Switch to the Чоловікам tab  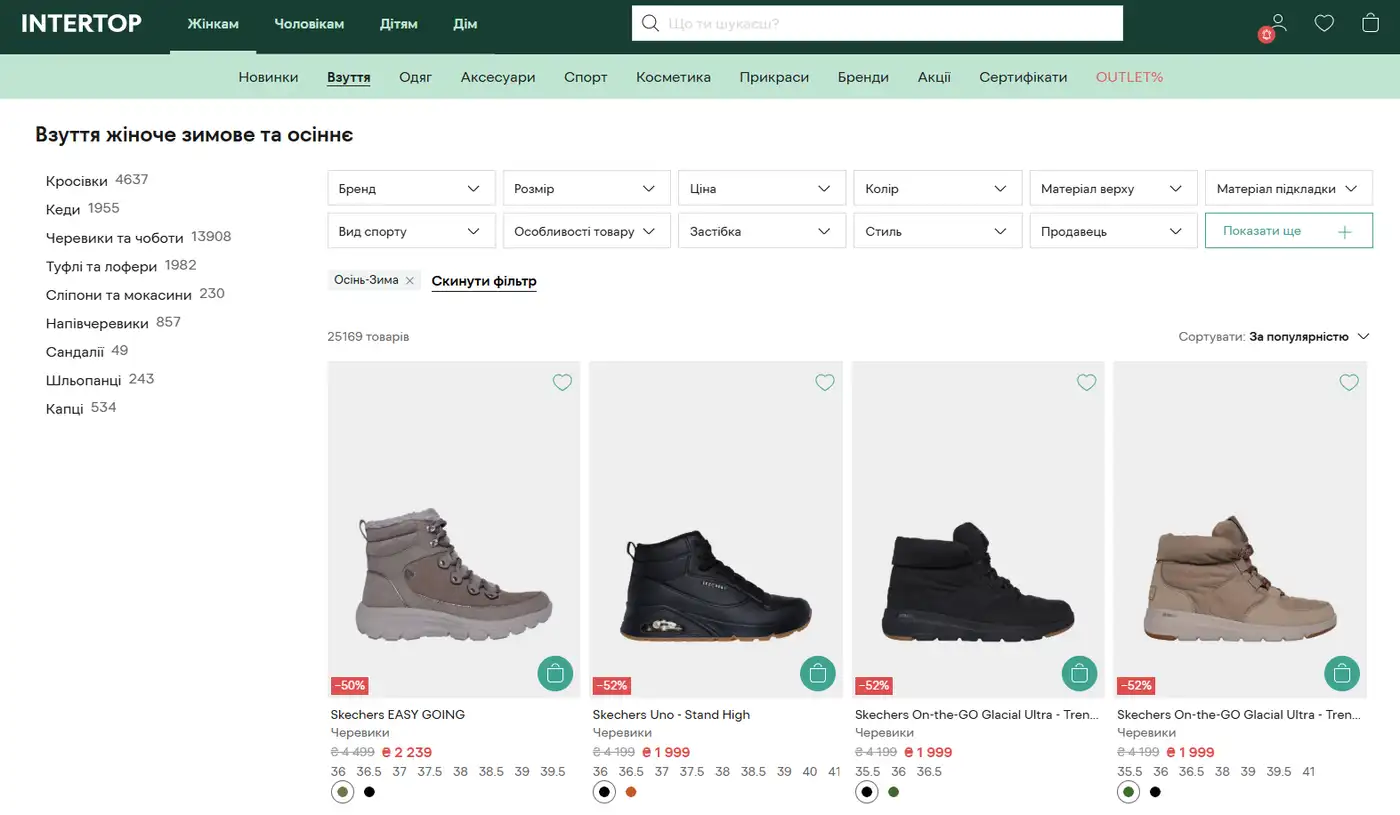(309, 24)
